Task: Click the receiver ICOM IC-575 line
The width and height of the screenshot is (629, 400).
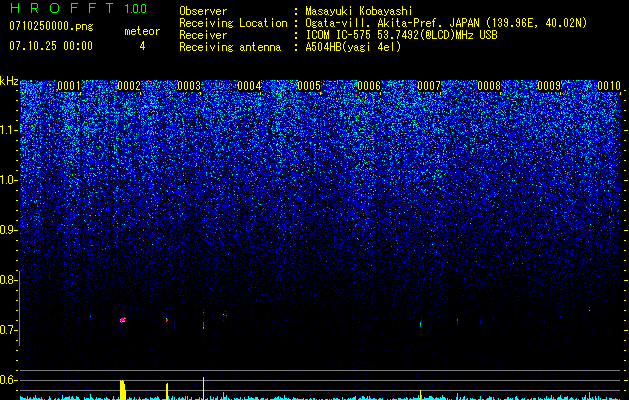Action: coord(401,35)
